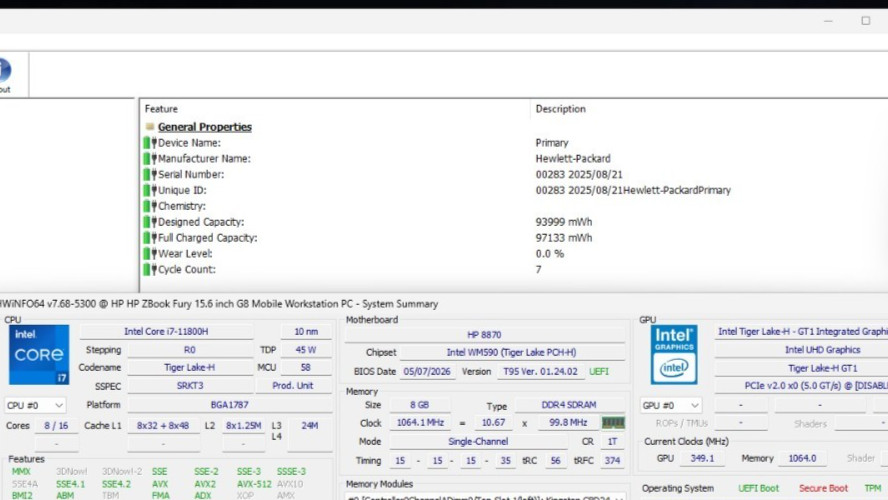Image resolution: width=888 pixels, height=500 pixels.
Task: Click the UEFI Boot status label
Action: (758, 488)
